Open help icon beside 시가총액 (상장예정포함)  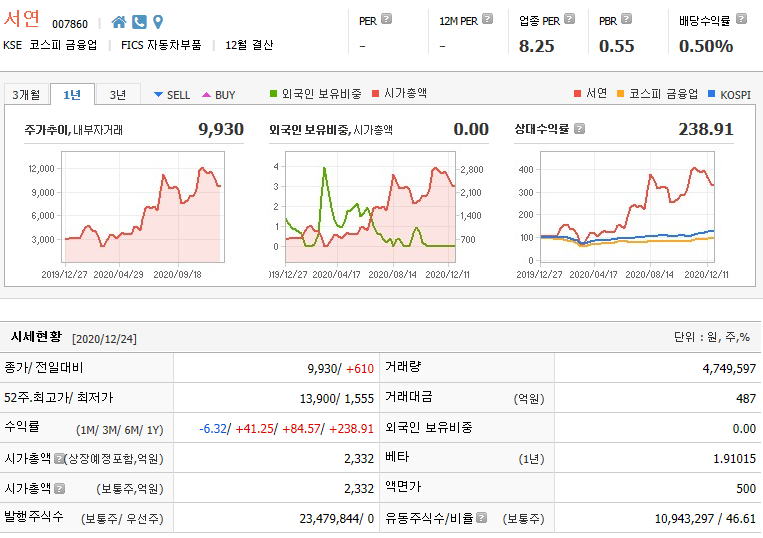pyautogui.click(x=59, y=458)
